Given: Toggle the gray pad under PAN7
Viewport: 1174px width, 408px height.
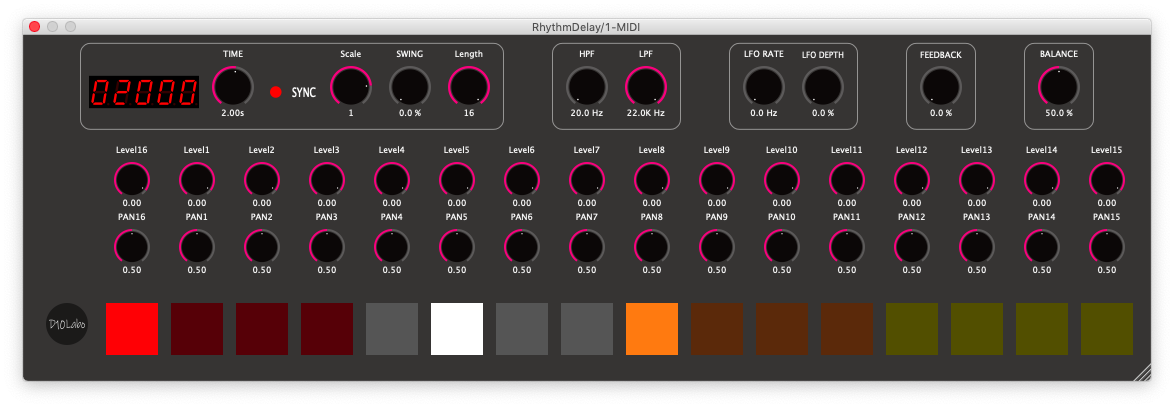Looking at the screenshot, I should (x=587, y=329).
